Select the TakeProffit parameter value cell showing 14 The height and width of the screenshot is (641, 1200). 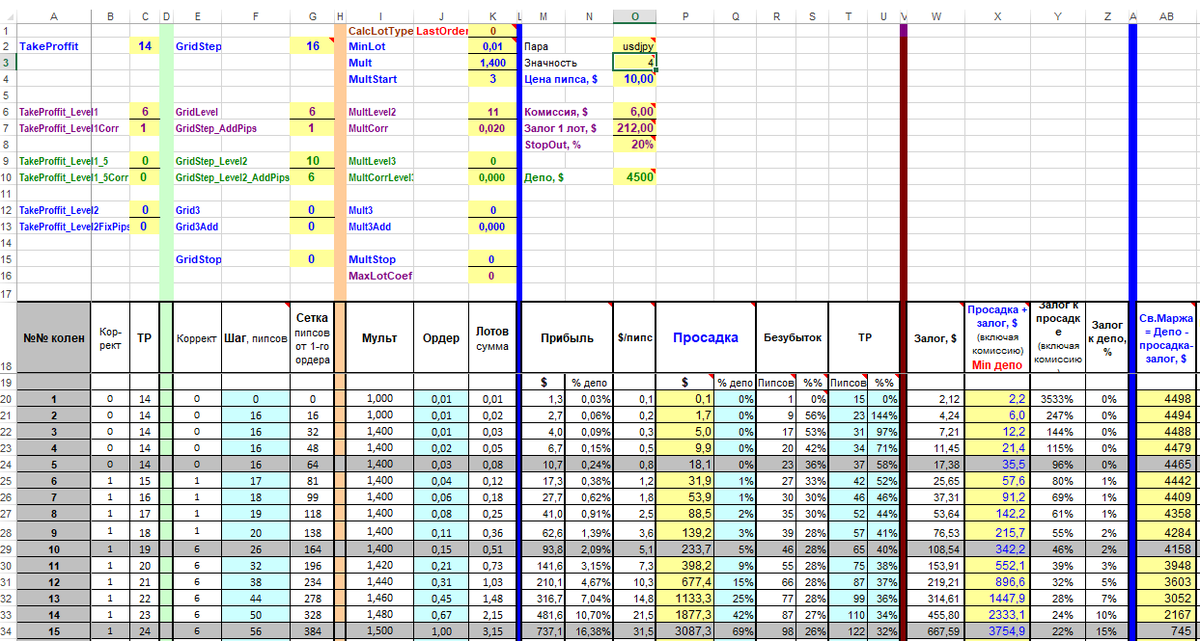click(145, 46)
